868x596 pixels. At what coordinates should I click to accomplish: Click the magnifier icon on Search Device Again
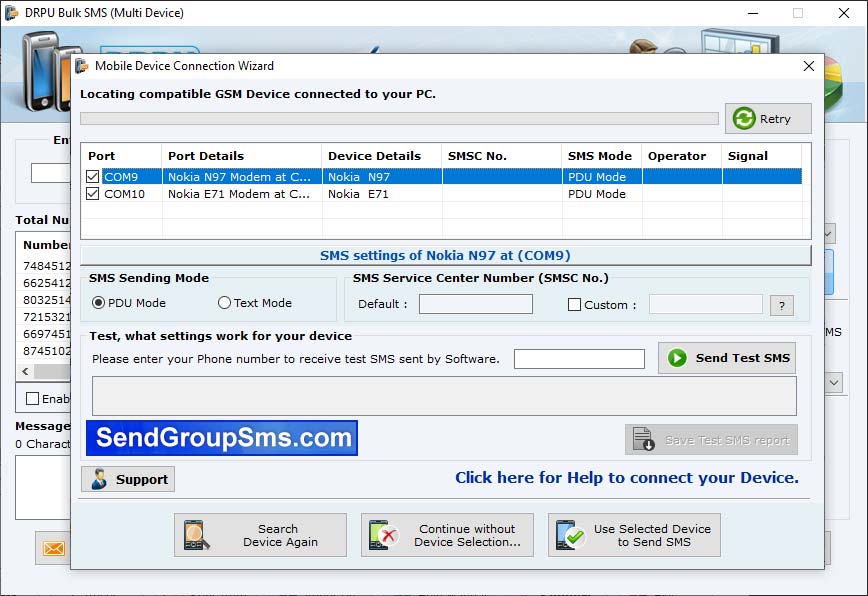tap(198, 534)
